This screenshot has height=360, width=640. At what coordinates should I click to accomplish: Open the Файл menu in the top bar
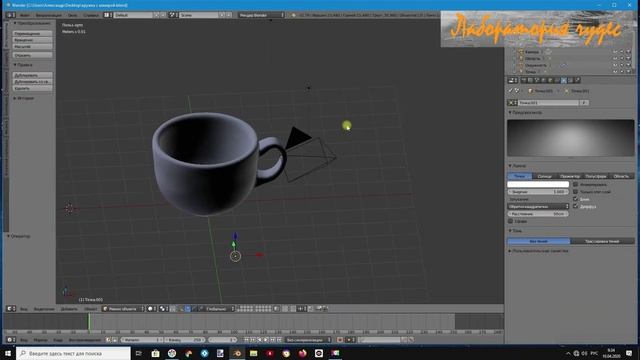click(24, 15)
